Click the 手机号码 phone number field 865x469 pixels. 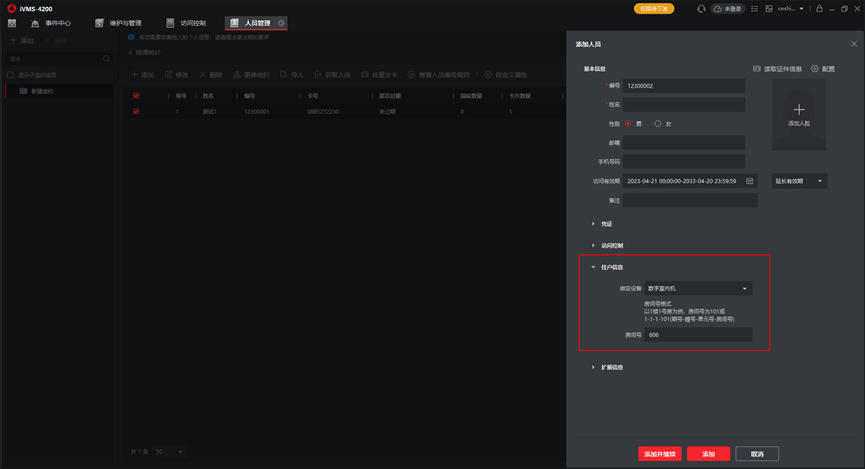[684, 161]
